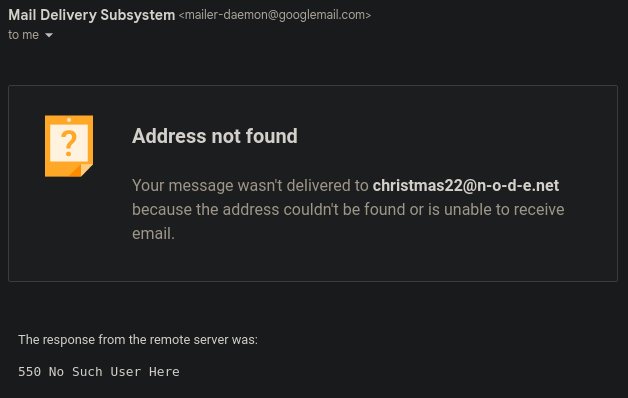Click the orange question-mark note icon
Image resolution: width=628 pixels, height=398 pixels.
point(69,146)
